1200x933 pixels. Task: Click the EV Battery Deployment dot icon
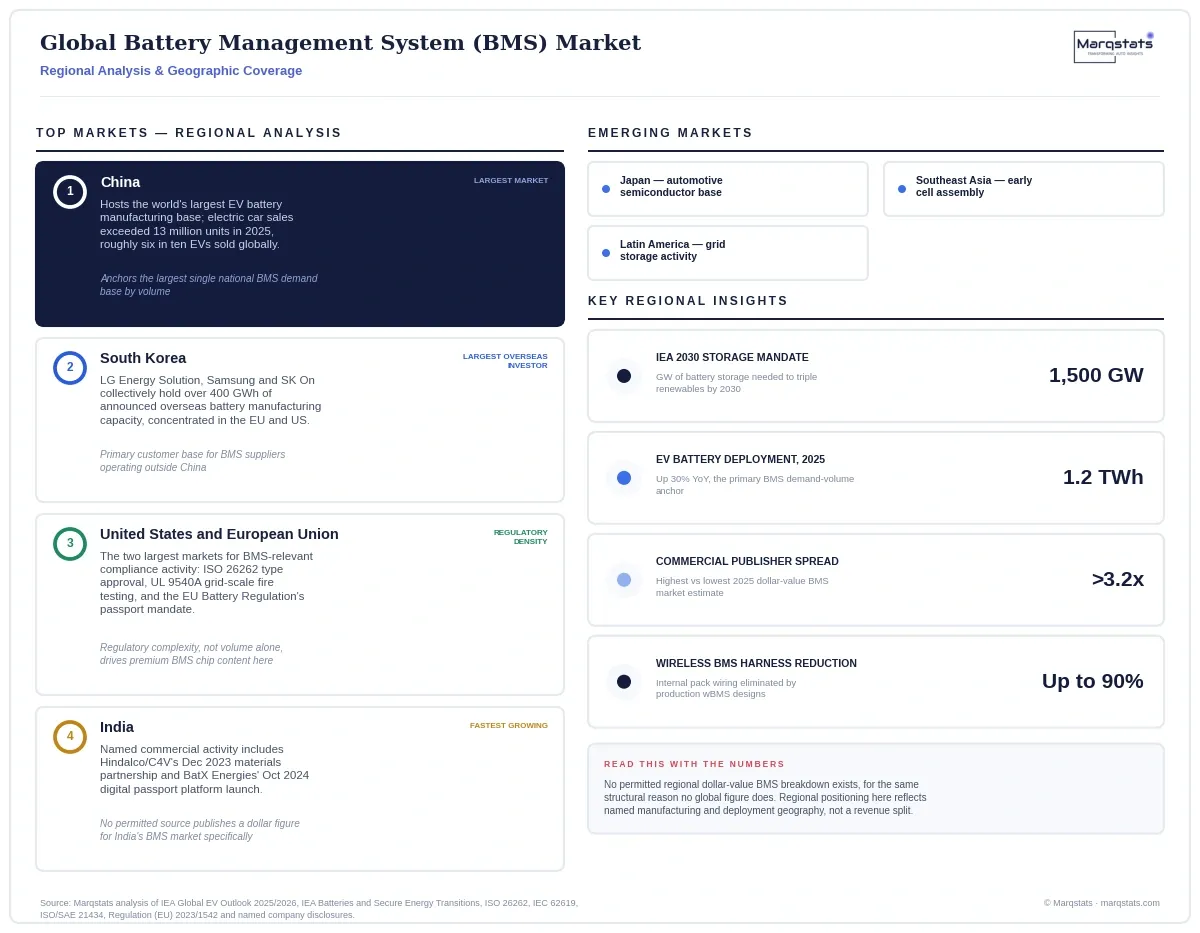(624, 478)
